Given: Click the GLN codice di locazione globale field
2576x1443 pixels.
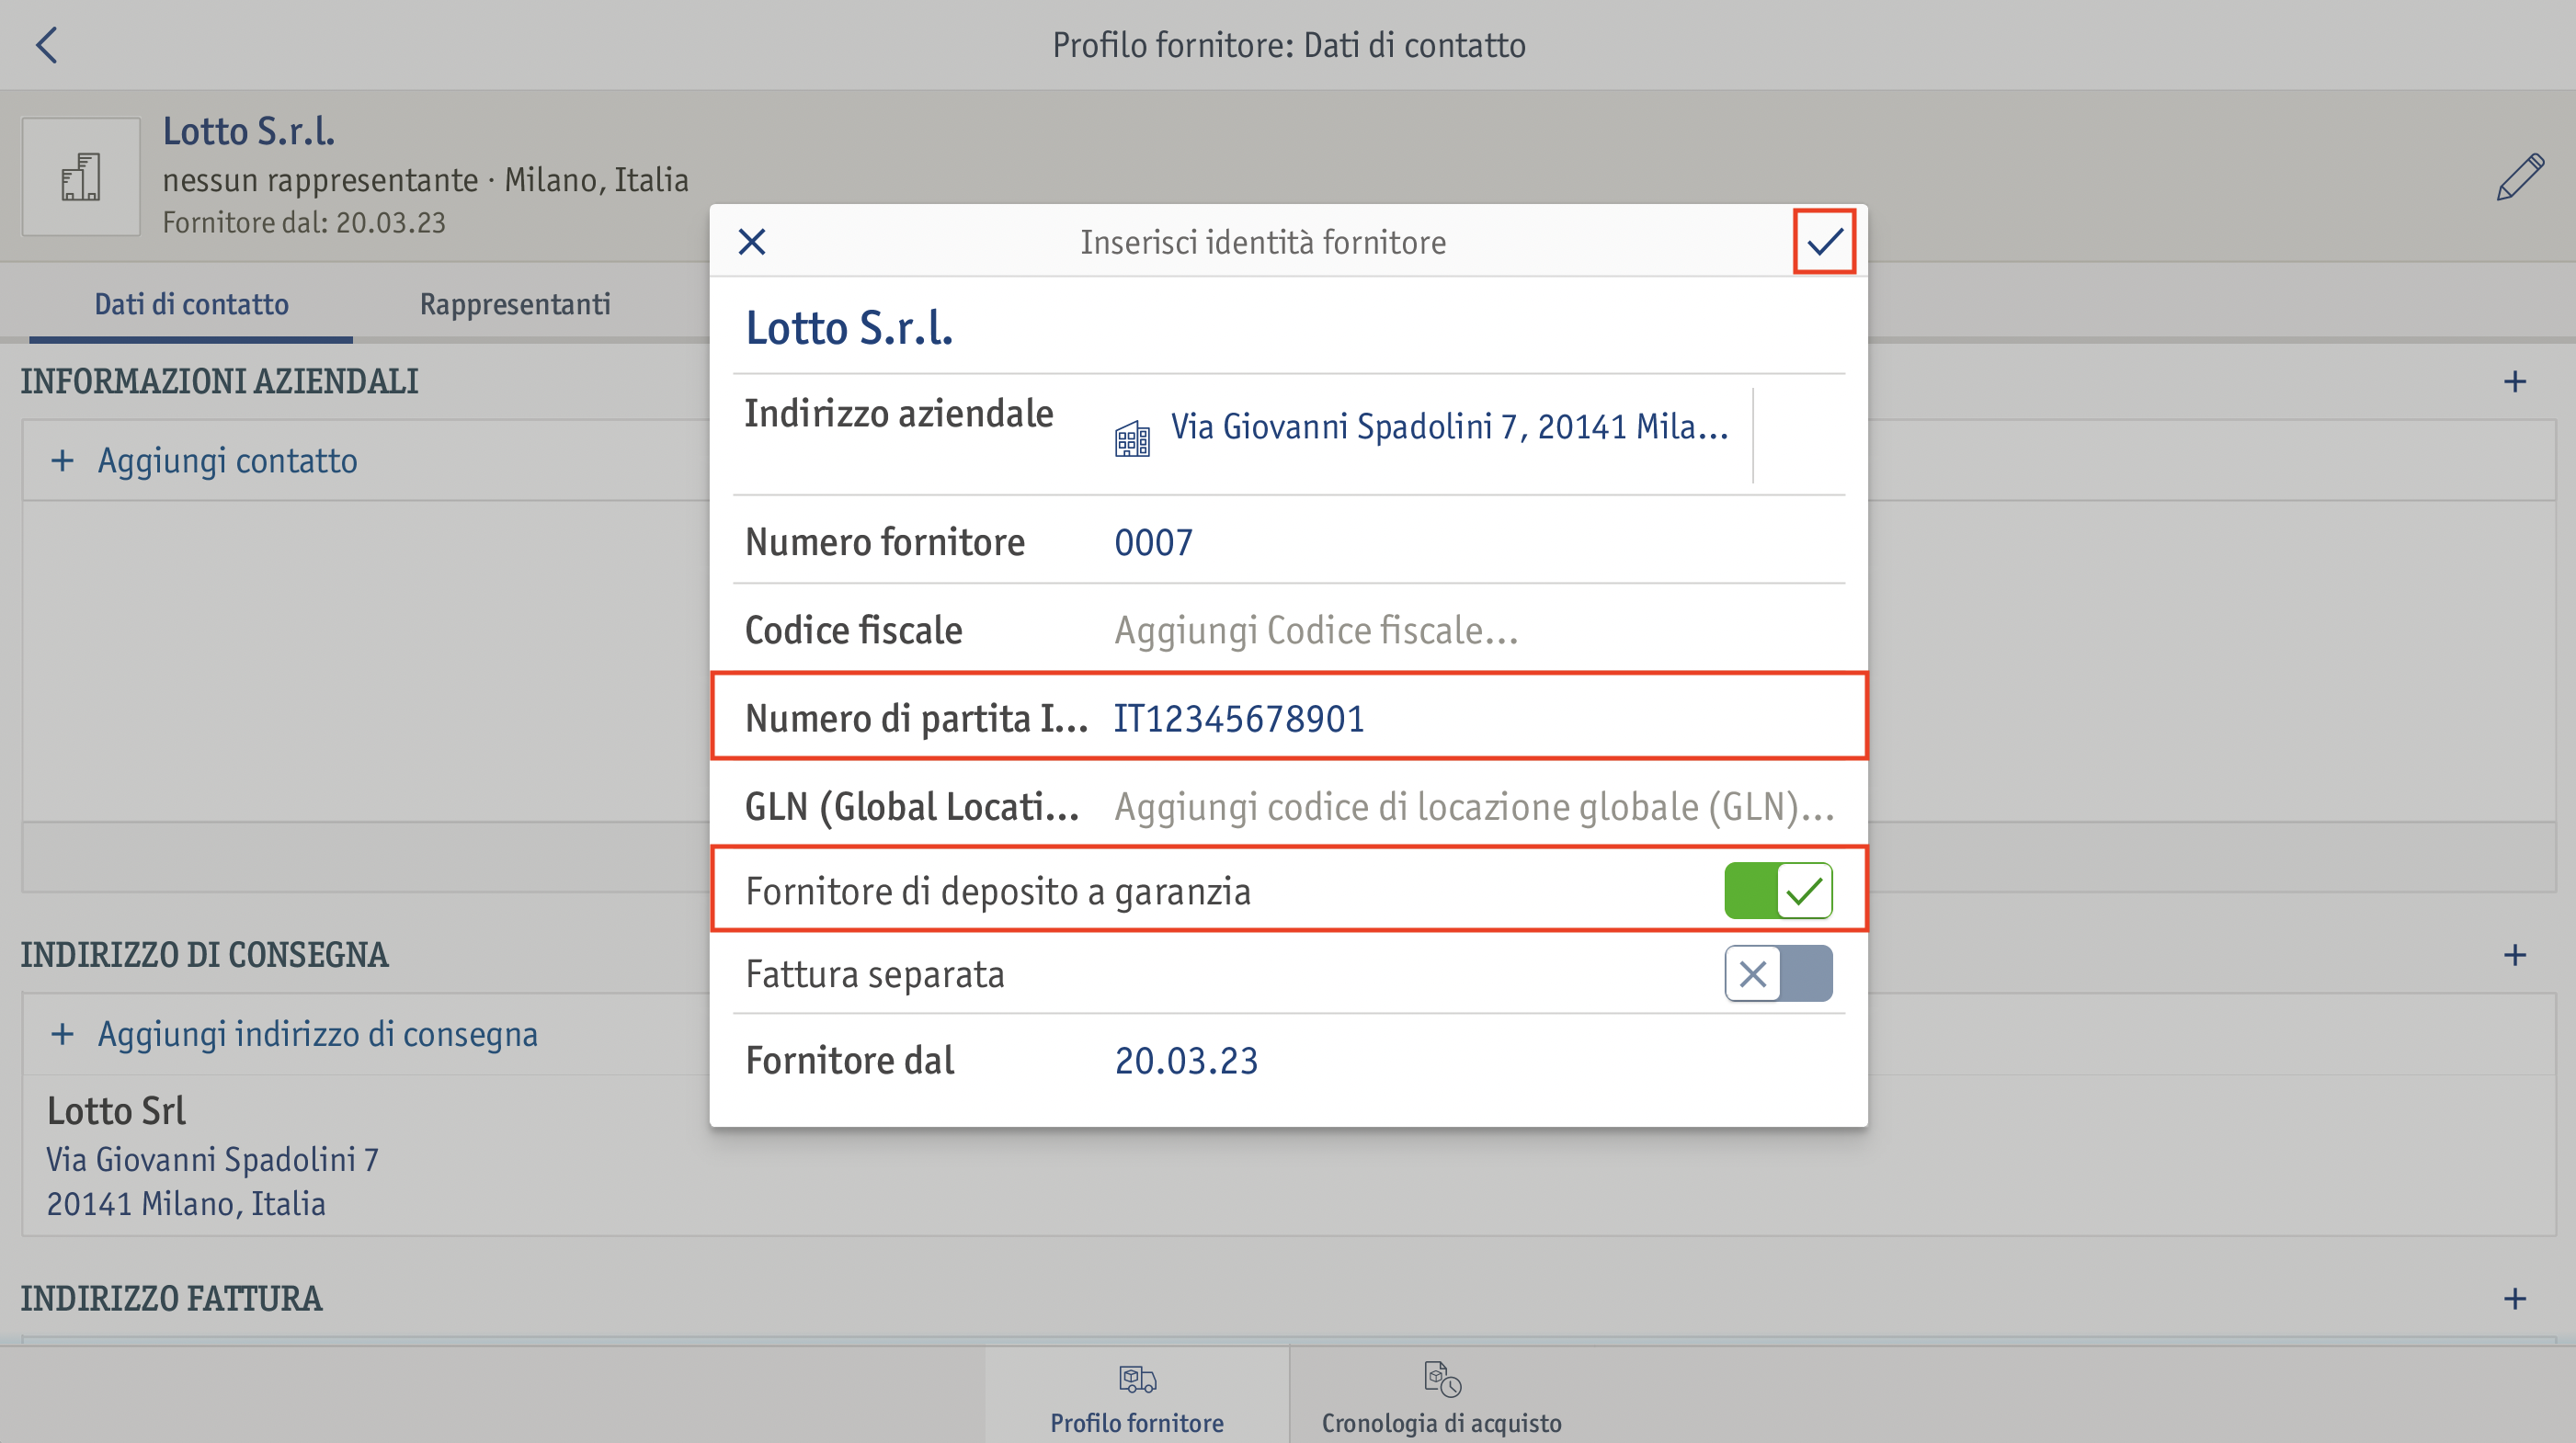Looking at the screenshot, I should click(x=1474, y=806).
